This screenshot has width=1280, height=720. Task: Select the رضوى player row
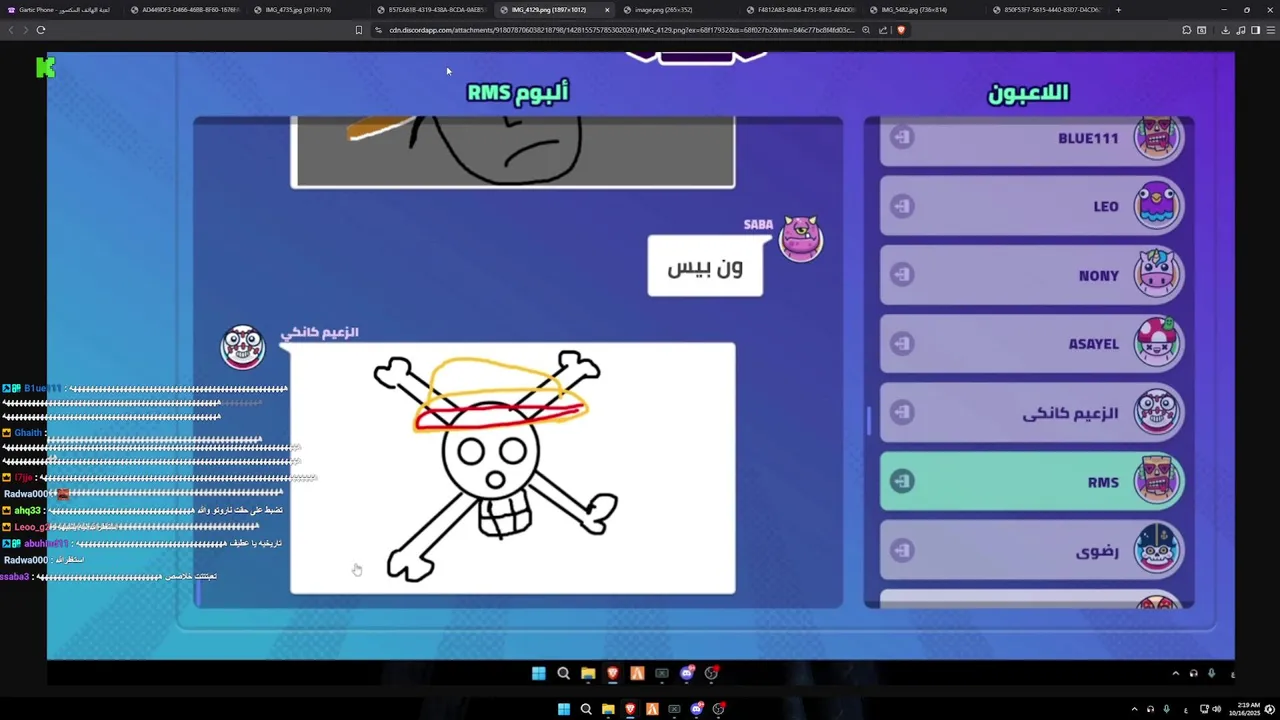tap(1032, 551)
